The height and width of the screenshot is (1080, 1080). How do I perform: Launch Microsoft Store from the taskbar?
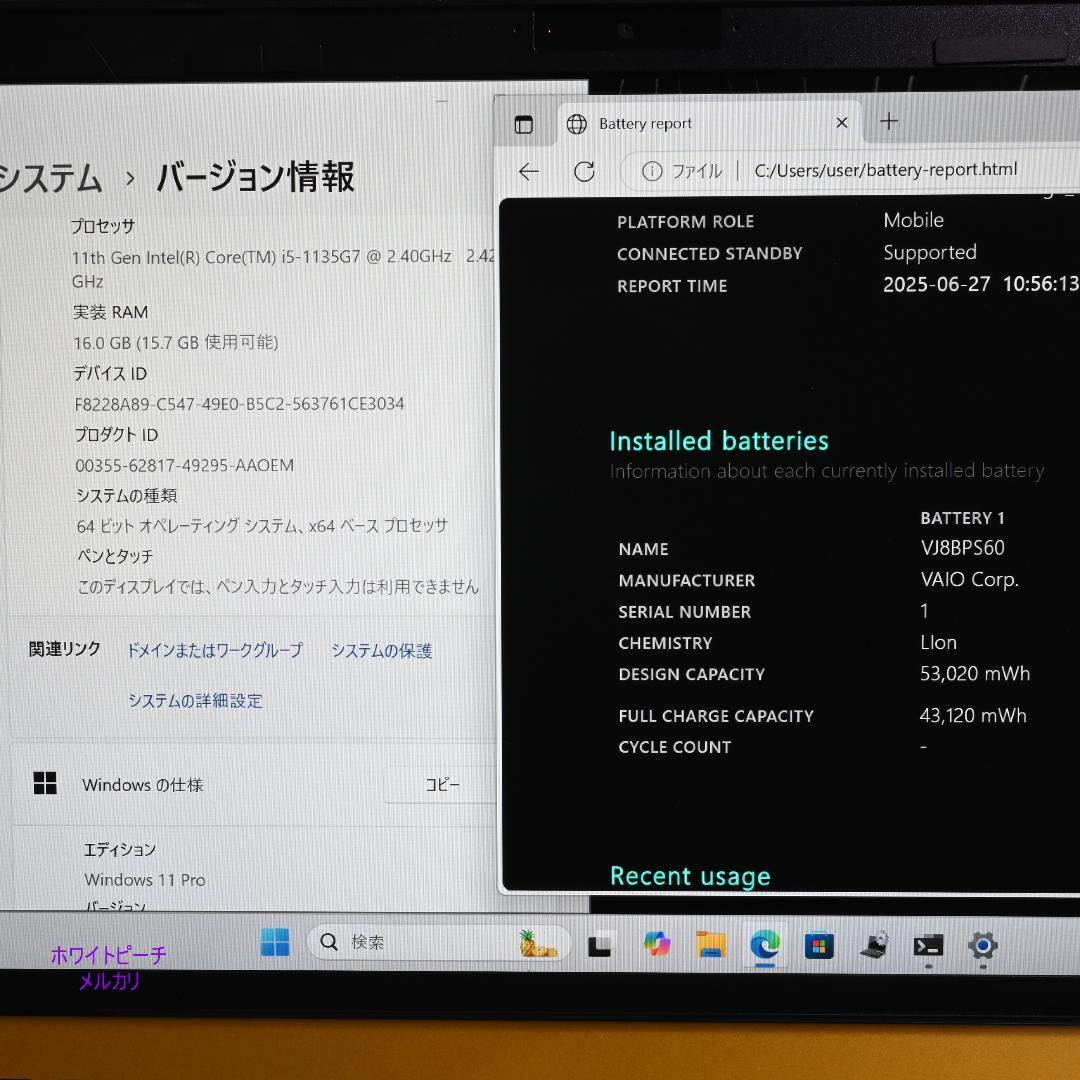[820, 942]
